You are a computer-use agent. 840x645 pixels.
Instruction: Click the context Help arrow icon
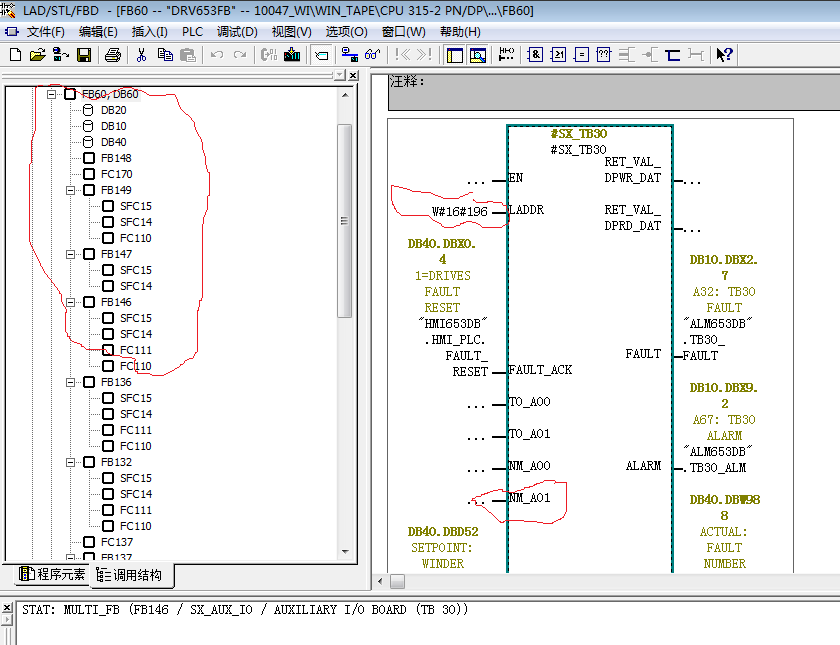coord(725,55)
